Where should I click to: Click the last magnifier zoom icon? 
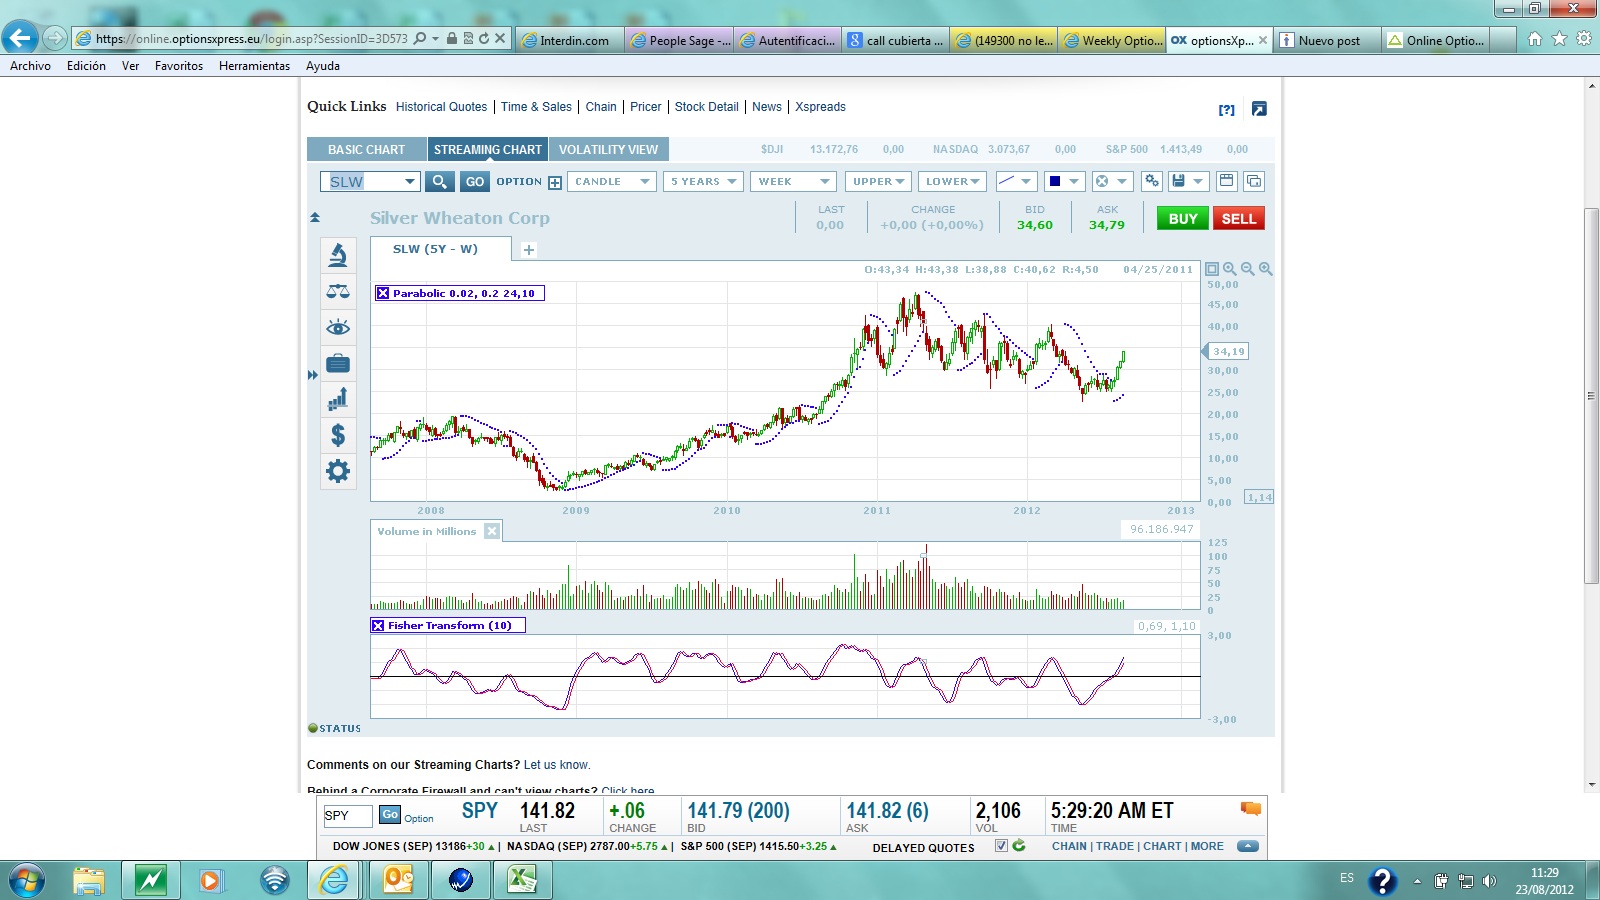1266,269
